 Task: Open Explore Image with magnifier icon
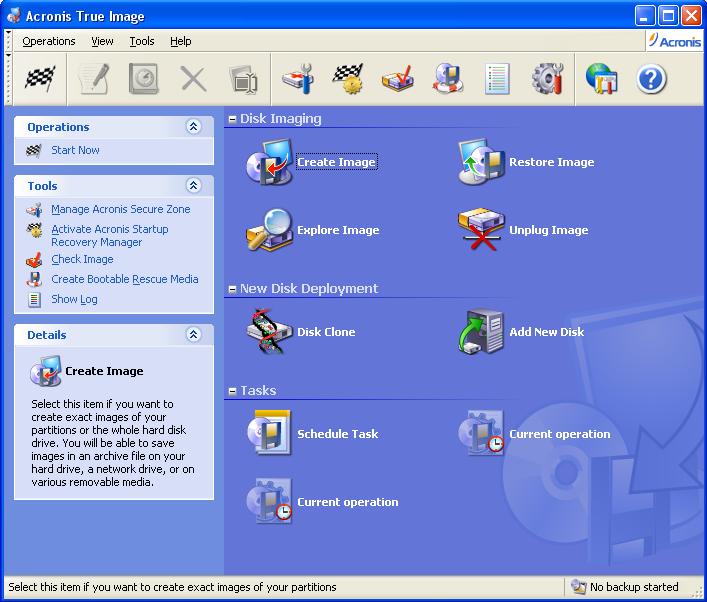click(x=313, y=230)
